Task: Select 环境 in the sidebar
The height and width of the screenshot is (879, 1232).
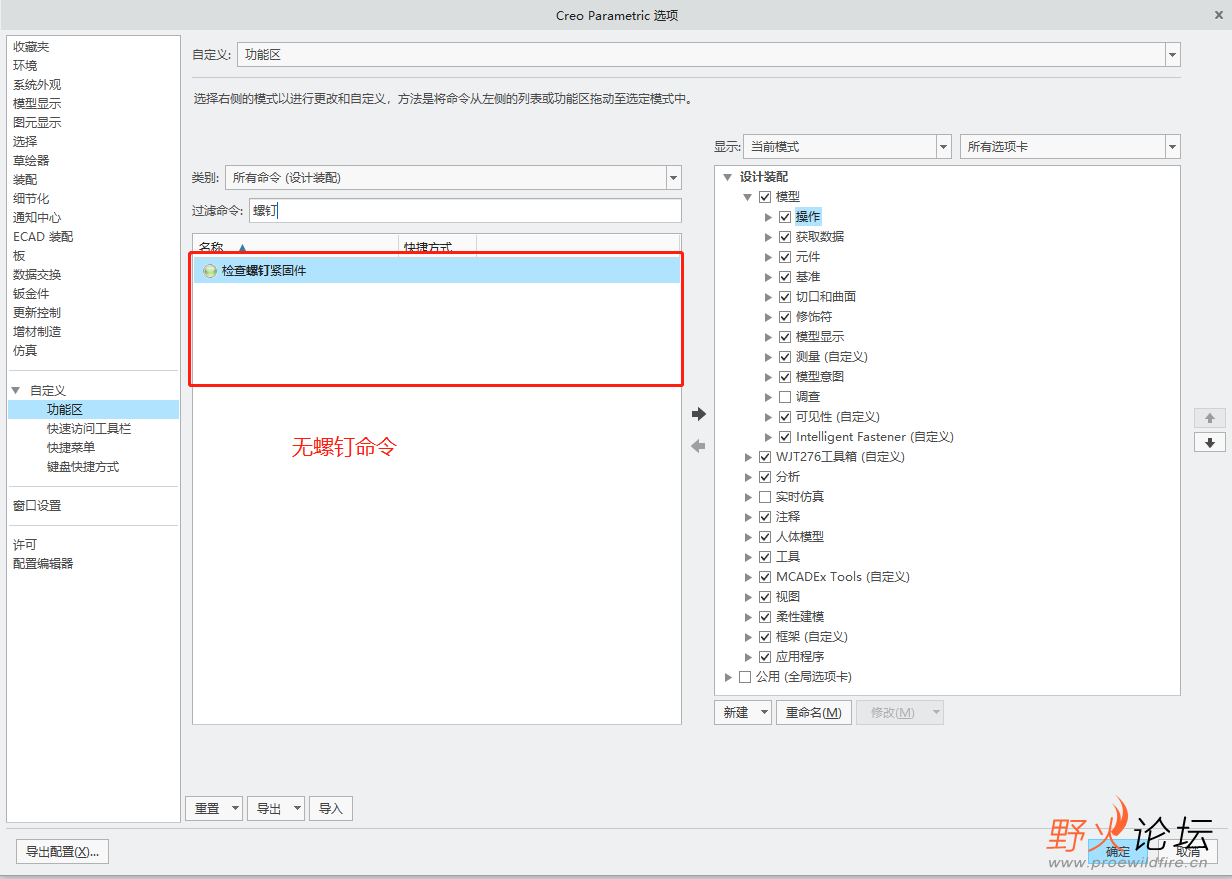Action: click(x=25, y=66)
